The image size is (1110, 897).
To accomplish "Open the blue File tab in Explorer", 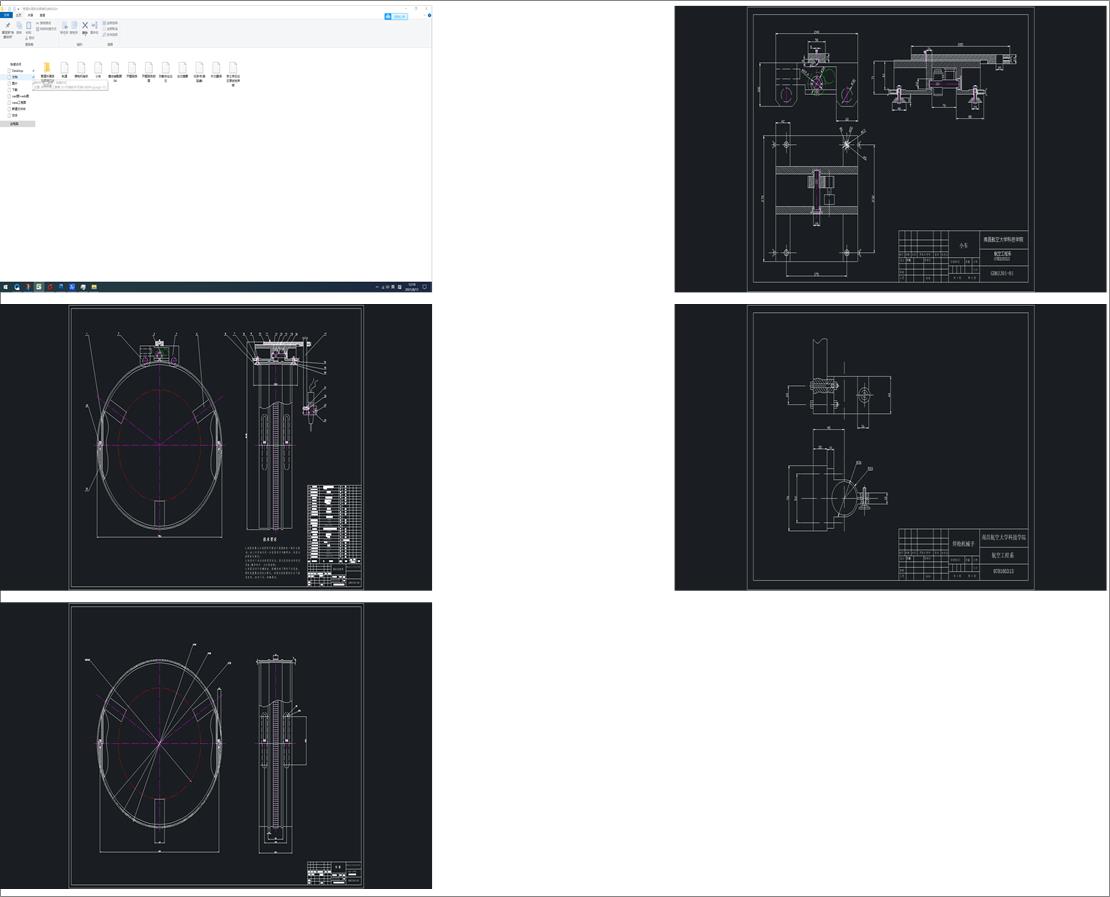I will click(x=6, y=15).
